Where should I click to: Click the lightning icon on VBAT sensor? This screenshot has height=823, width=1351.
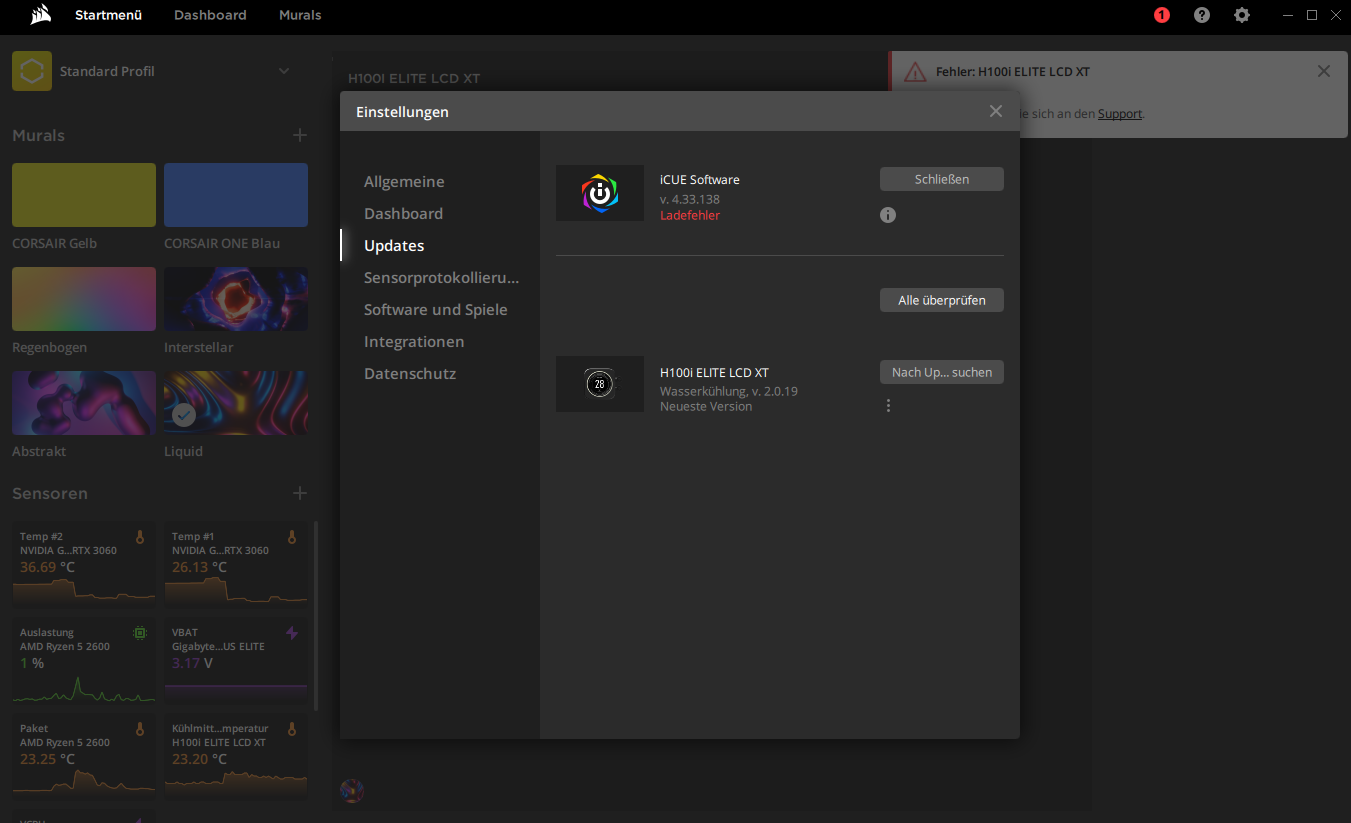[x=292, y=633]
